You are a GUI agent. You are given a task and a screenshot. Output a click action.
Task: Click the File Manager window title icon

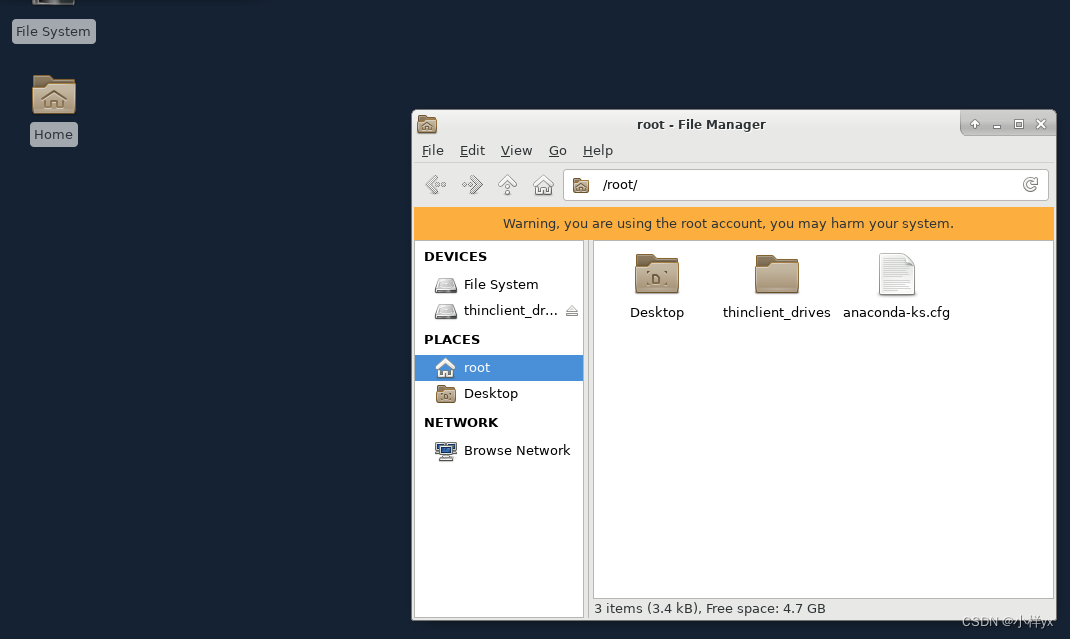[x=427, y=124]
